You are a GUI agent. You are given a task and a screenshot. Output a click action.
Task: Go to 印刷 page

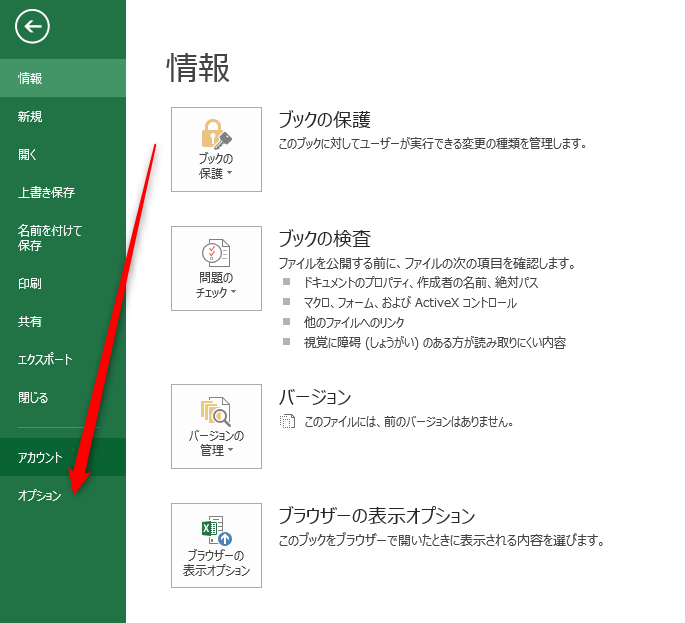click(x=63, y=284)
